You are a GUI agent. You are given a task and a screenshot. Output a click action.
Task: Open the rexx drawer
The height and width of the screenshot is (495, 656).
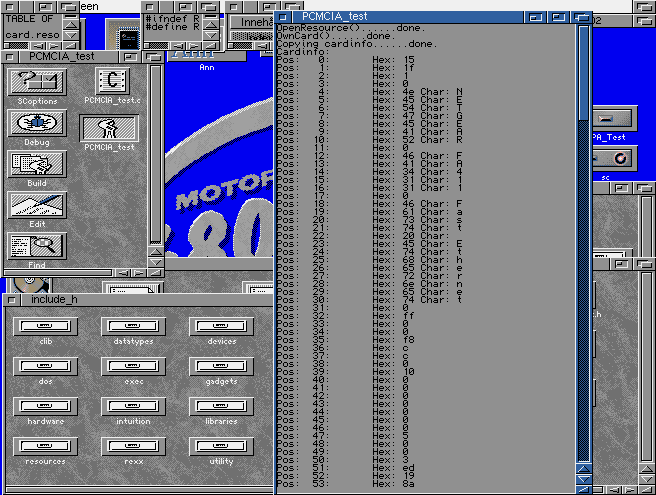(x=133, y=446)
